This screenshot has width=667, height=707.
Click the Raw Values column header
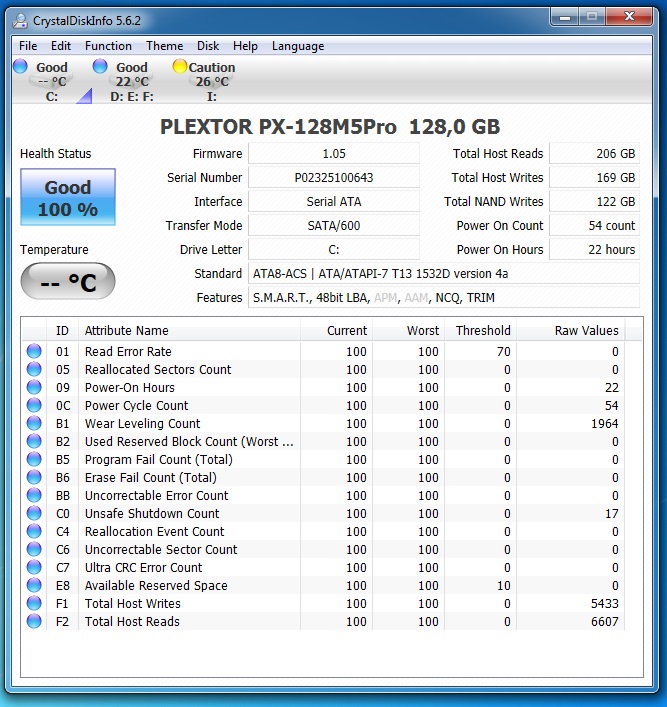point(586,331)
